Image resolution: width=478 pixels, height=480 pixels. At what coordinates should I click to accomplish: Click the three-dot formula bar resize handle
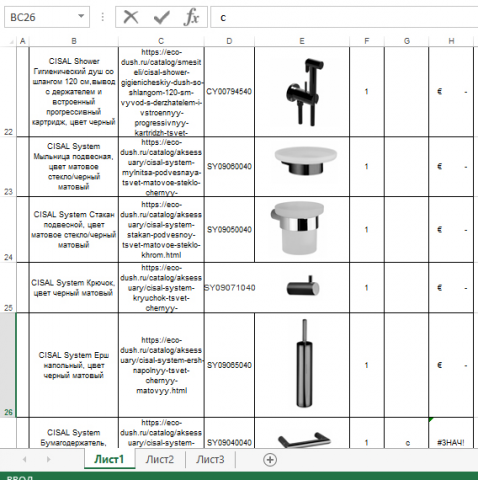[x=103, y=17]
